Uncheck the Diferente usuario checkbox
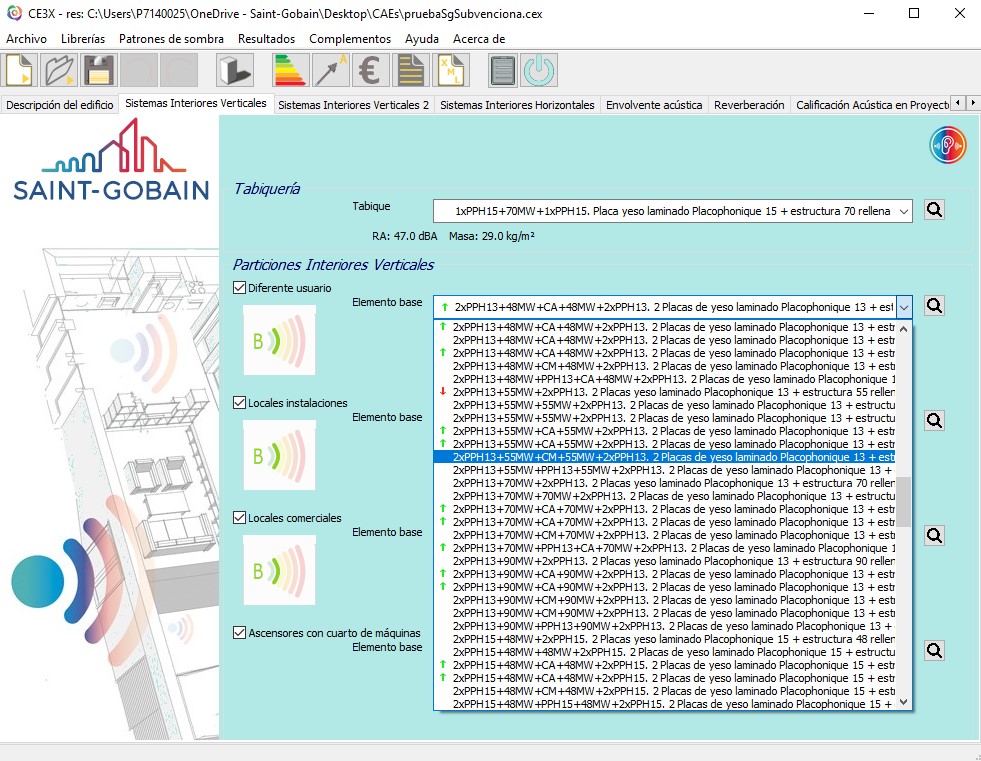The width and height of the screenshot is (981, 761). 239,288
